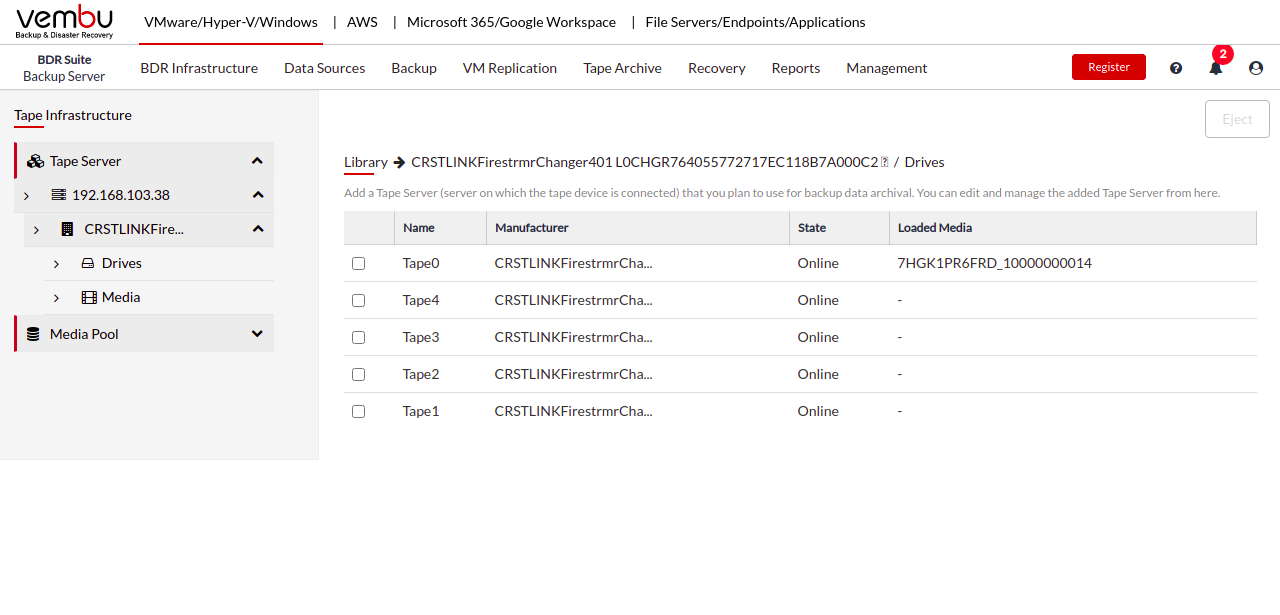Click the Library breadcrumb link
The image size is (1280, 615).
(x=366, y=162)
